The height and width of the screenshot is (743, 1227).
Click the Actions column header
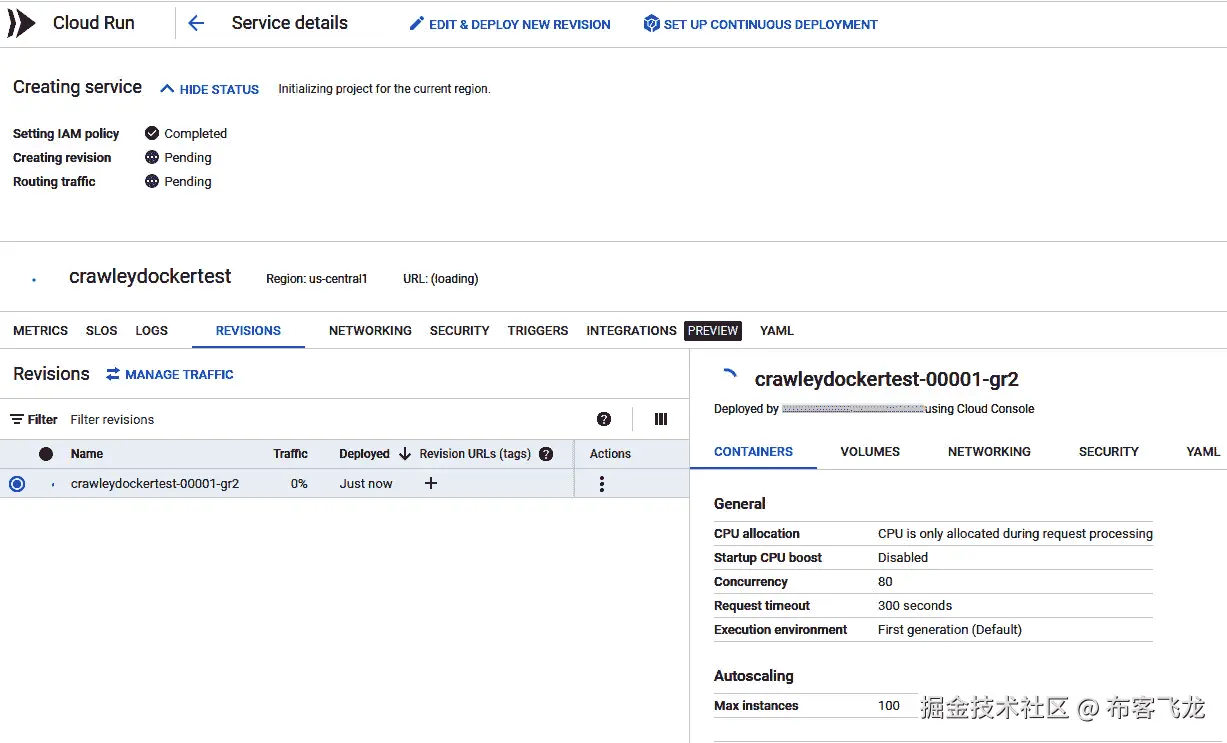(x=610, y=453)
